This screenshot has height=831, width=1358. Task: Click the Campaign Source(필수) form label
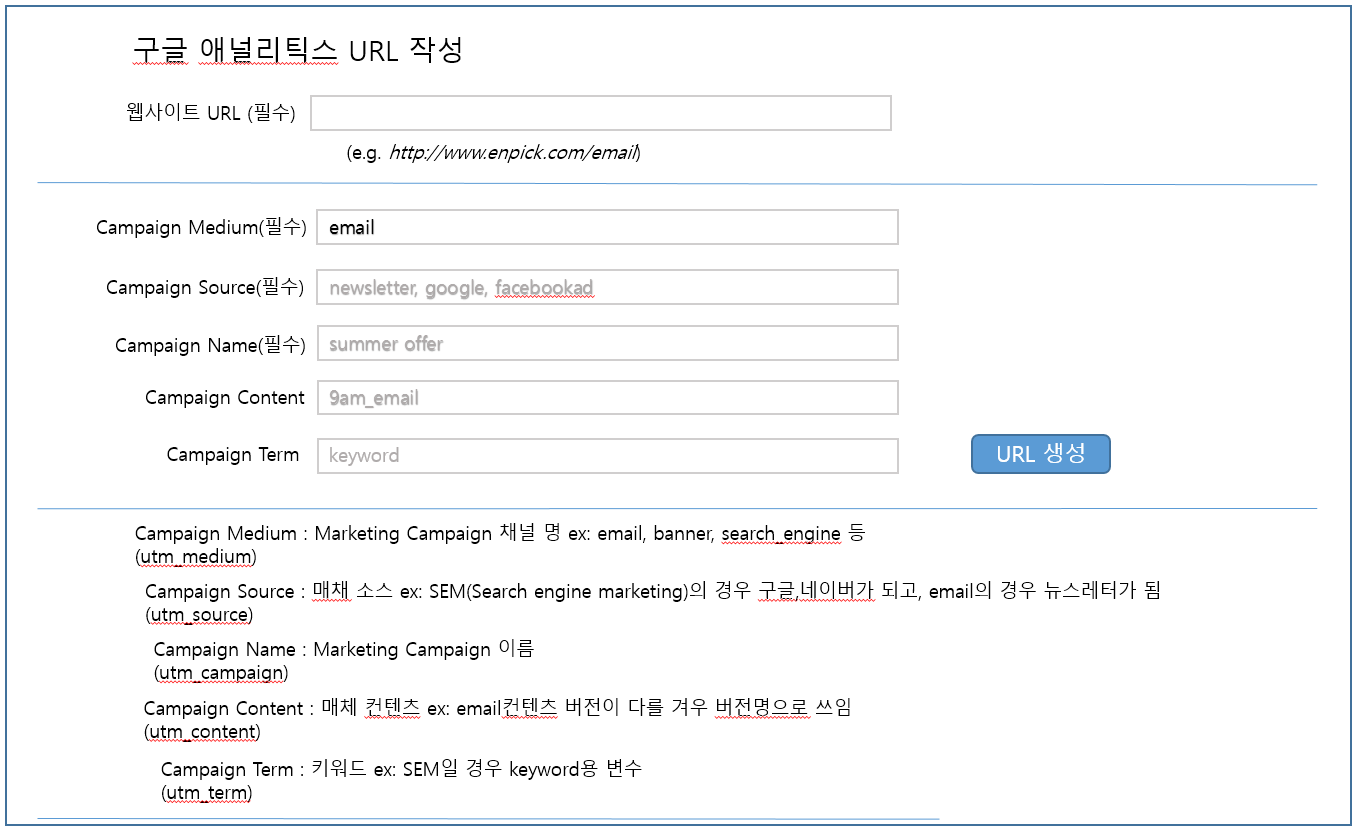pyautogui.click(x=205, y=287)
